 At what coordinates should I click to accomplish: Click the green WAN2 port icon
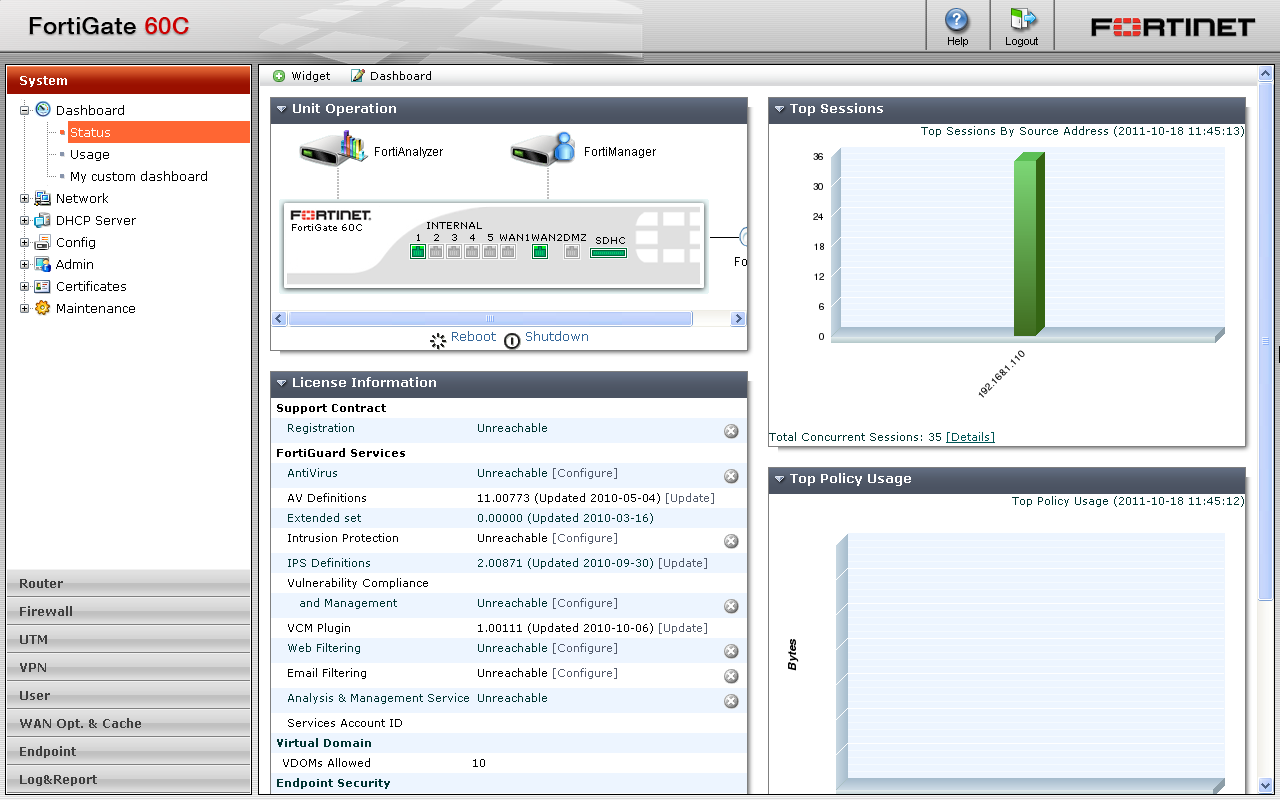click(x=540, y=252)
